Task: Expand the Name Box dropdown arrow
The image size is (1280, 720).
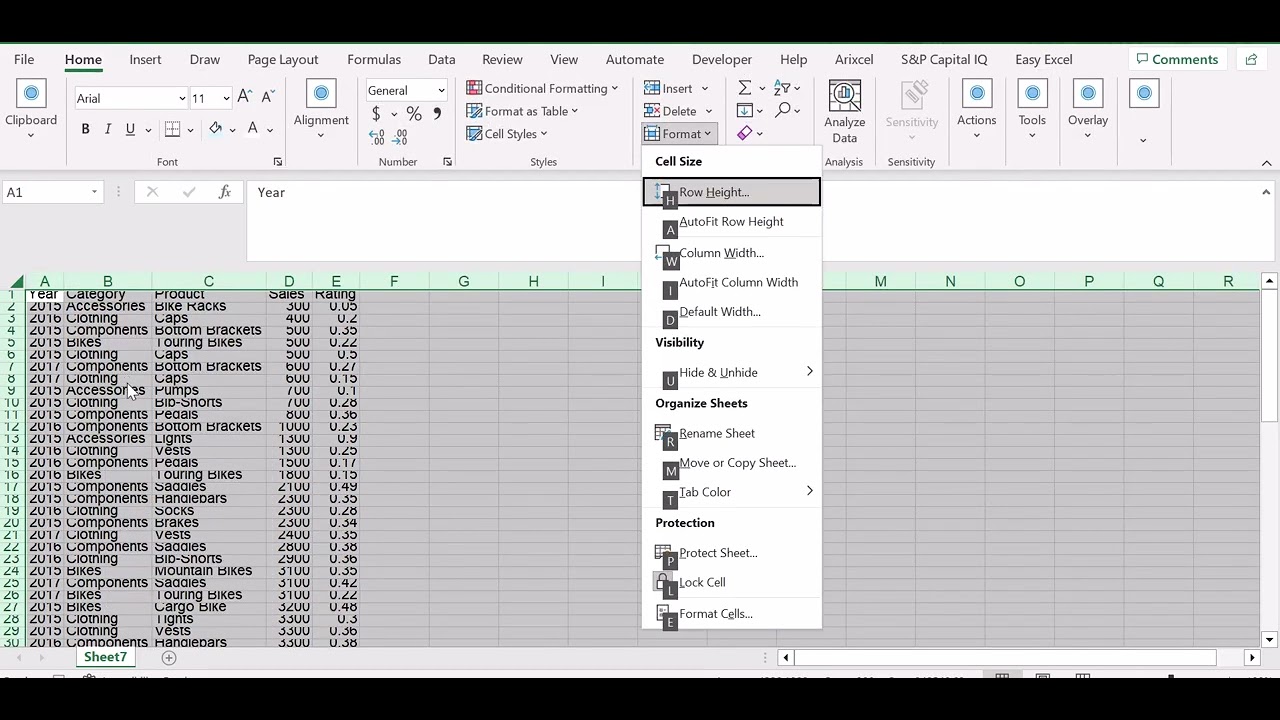Action: (94, 192)
